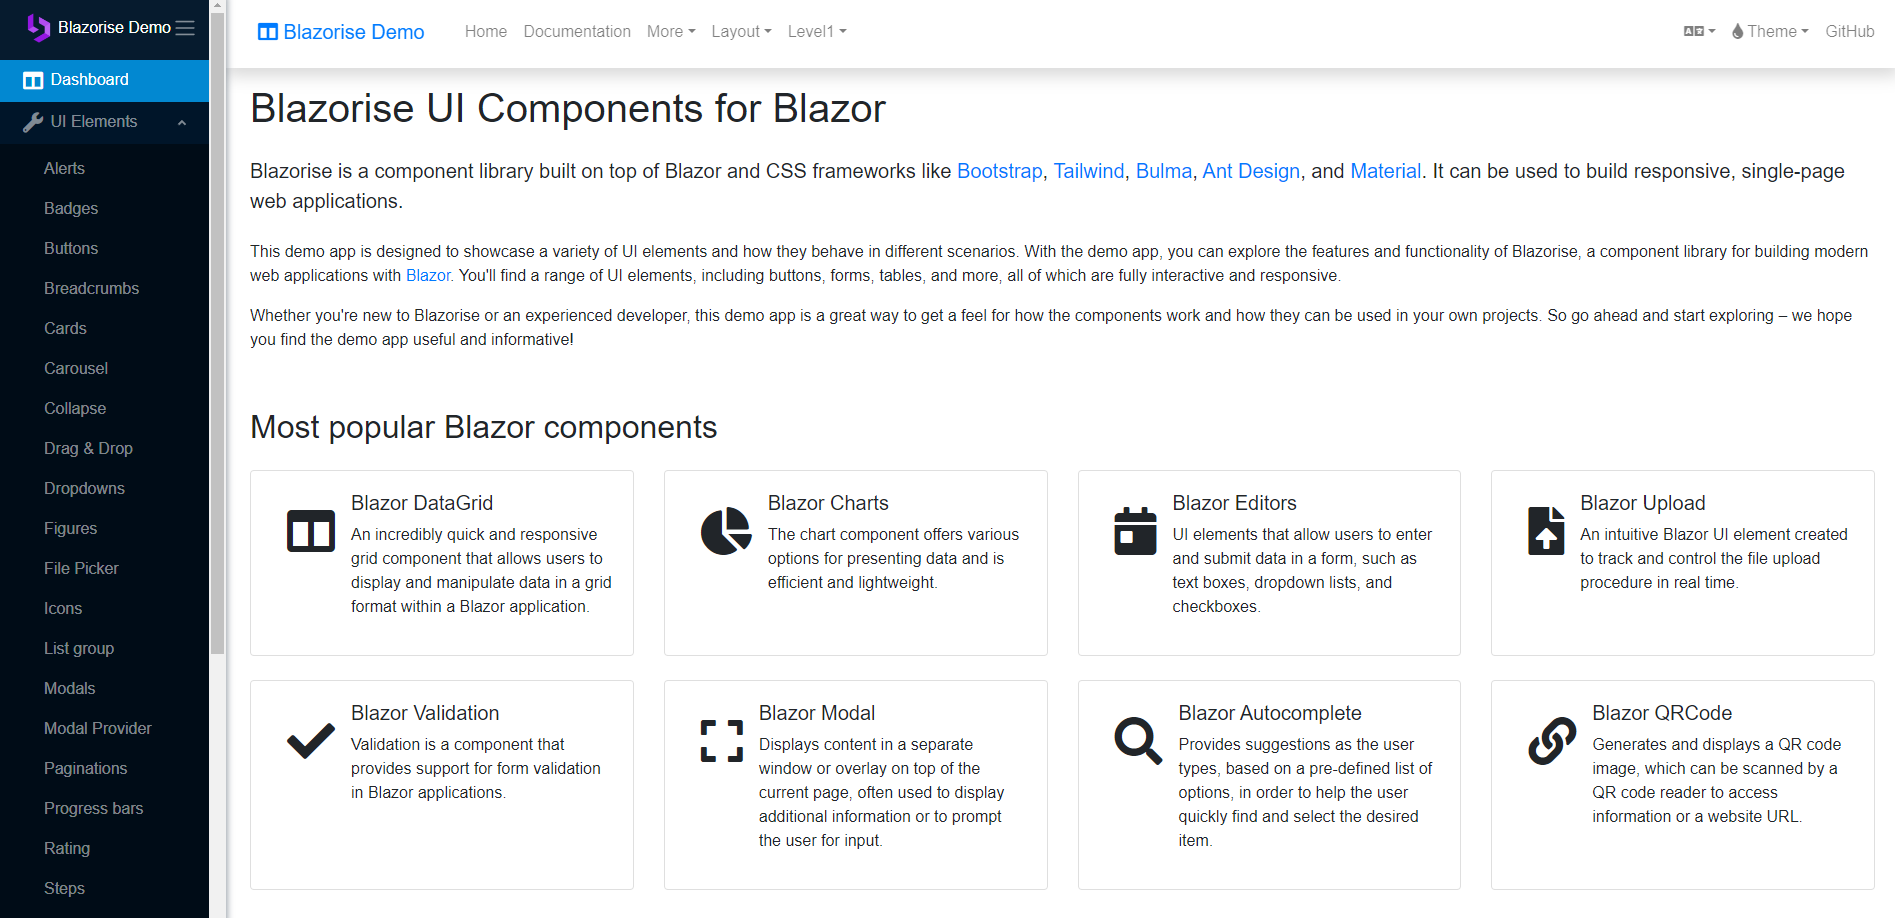Screen dimensions: 1895x918
Task: Click the language translation icon in the navbar
Action: point(1694,31)
